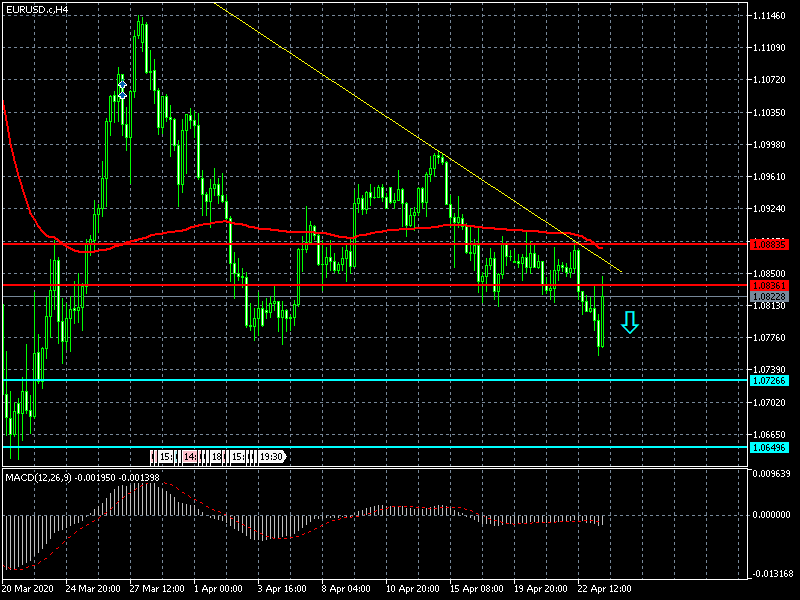Click the 1.11460 value on price scale
The image size is (800, 600).
tap(771, 16)
